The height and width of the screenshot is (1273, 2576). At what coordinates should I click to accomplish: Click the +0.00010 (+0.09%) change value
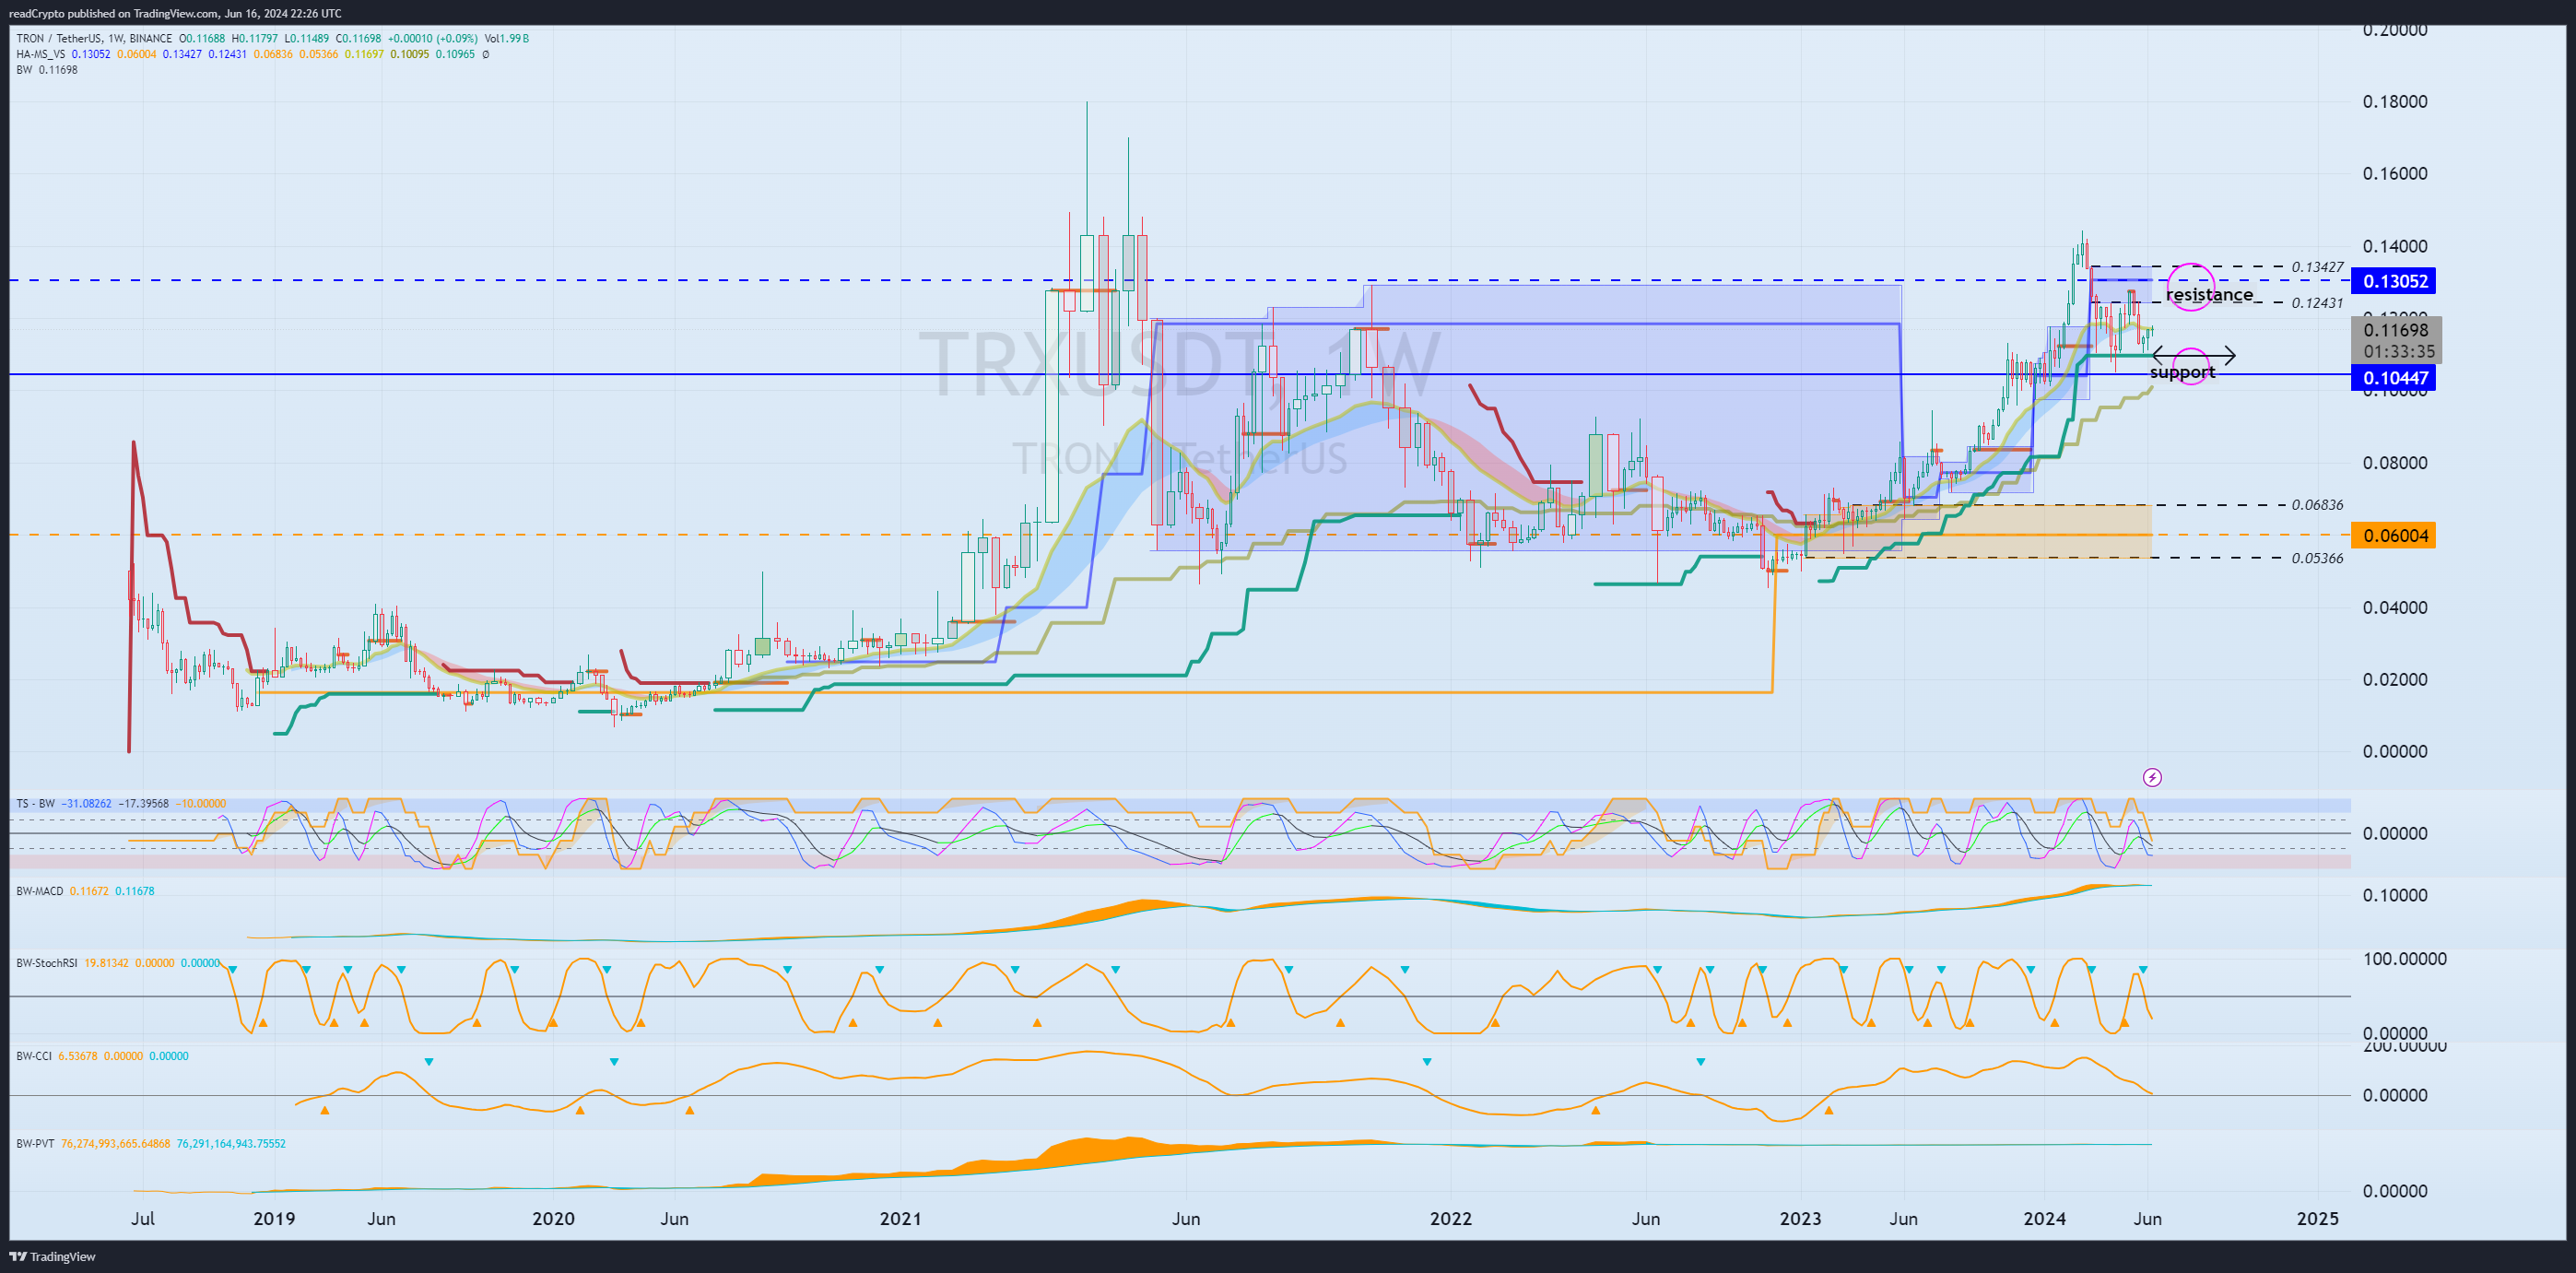431,38
